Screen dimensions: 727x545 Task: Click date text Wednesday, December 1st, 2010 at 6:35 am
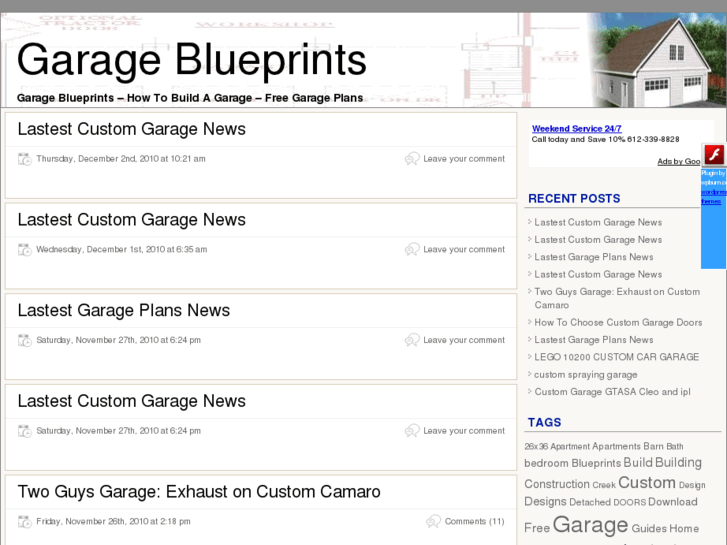click(x=121, y=249)
